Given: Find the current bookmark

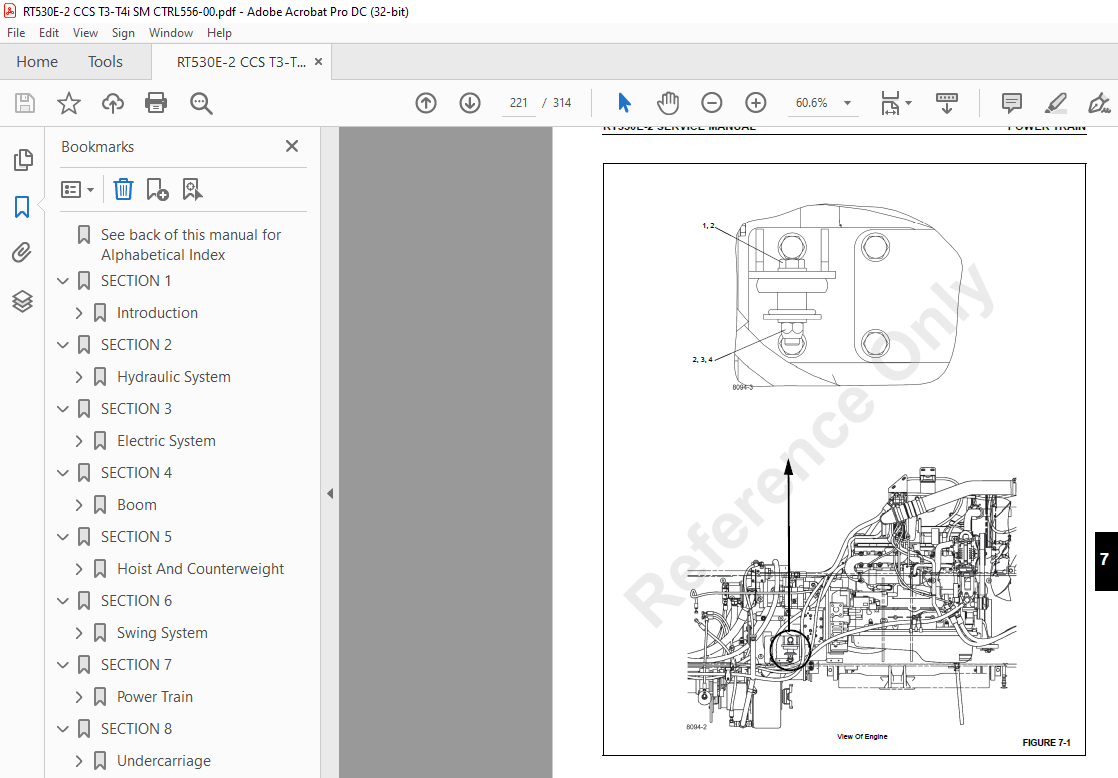Looking at the screenshot, I should click(193, 190).
